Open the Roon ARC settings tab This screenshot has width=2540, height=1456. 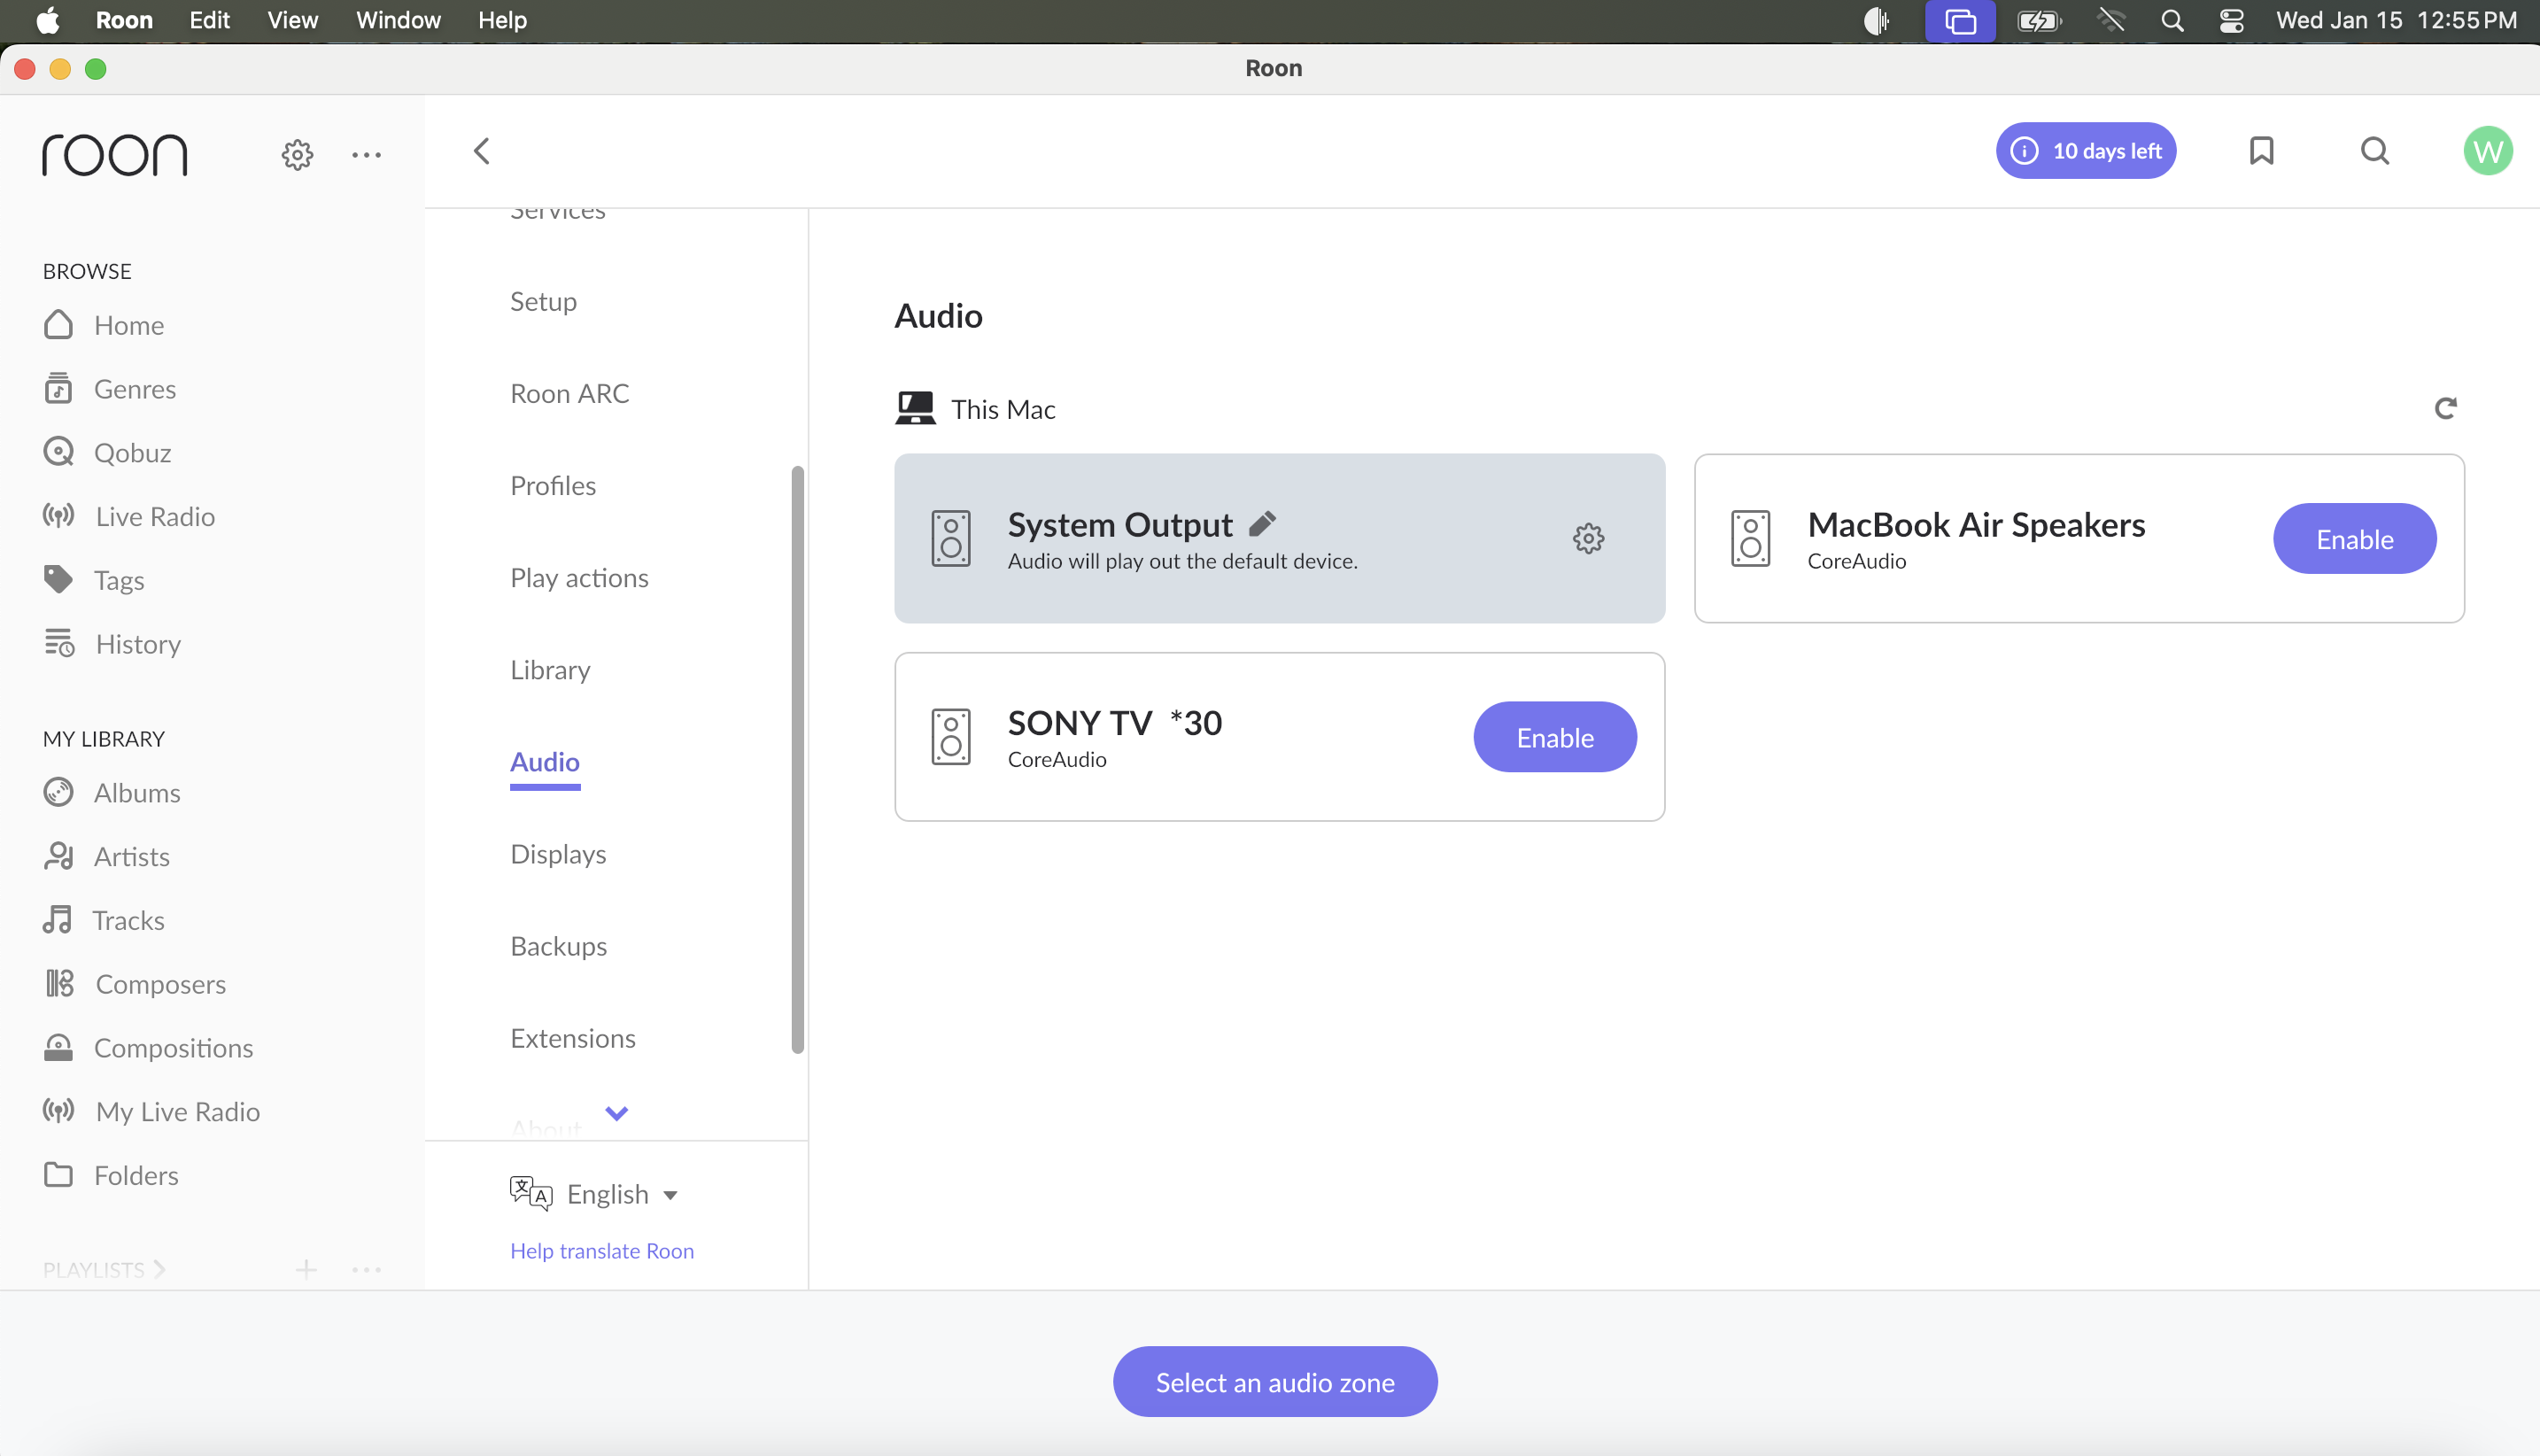click(x=569, y=393)
